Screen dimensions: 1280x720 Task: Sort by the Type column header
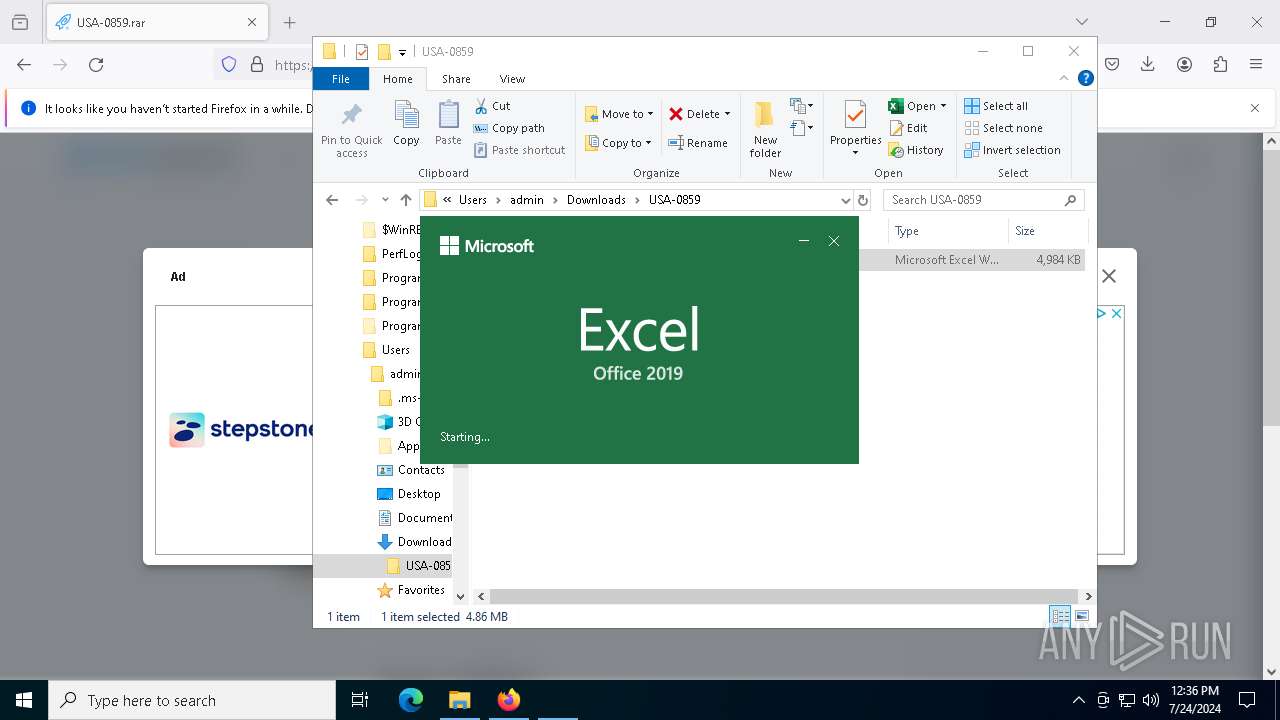[x=950, y=231]
